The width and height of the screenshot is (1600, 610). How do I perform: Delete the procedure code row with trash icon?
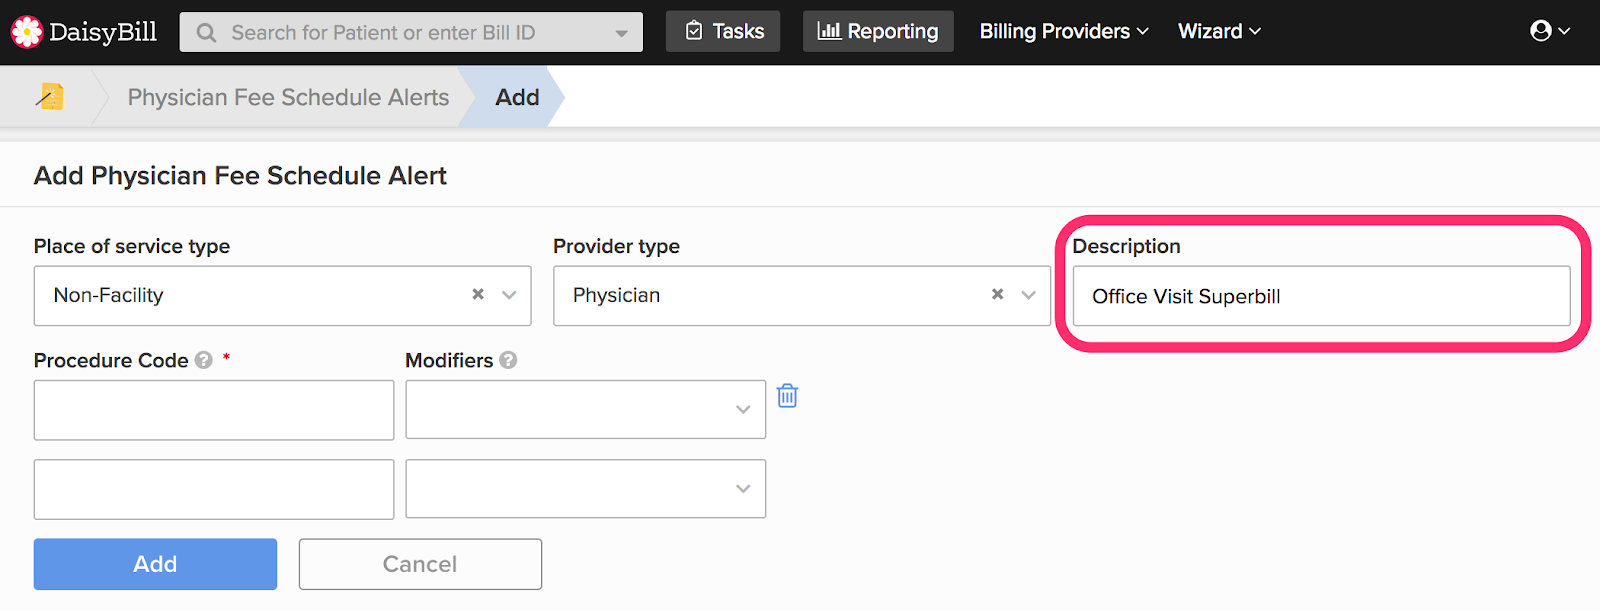pyautogui.click(x=788, y=396)
